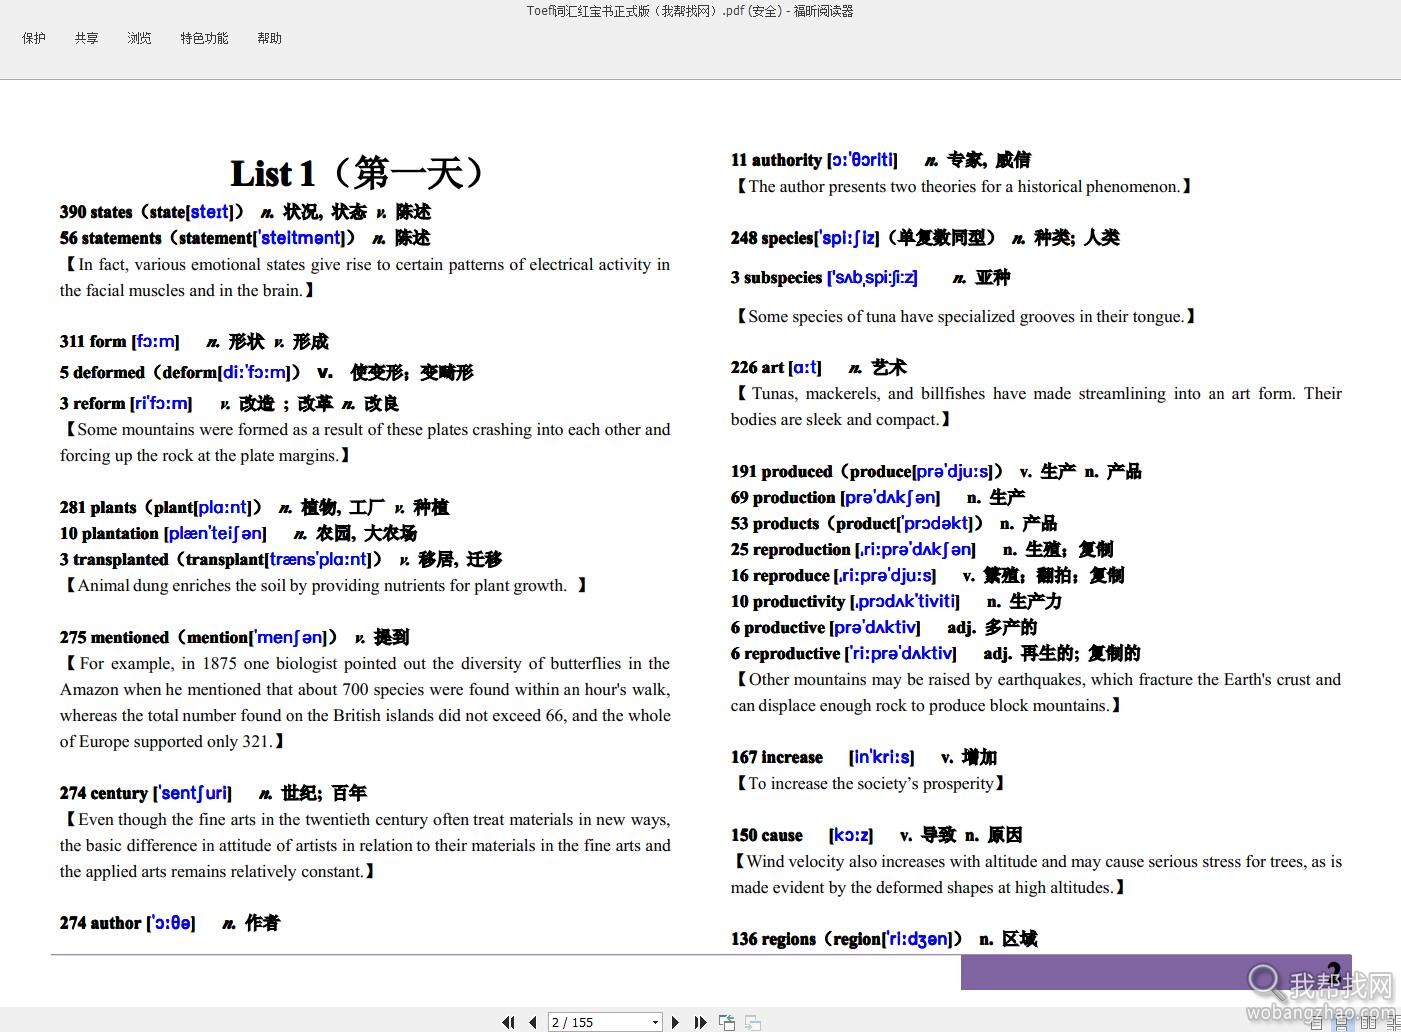Click the sentence 'Some species of tuna'
Image resolution: width=1401 pixels, height=1032 pixels.
click(965, 317)
